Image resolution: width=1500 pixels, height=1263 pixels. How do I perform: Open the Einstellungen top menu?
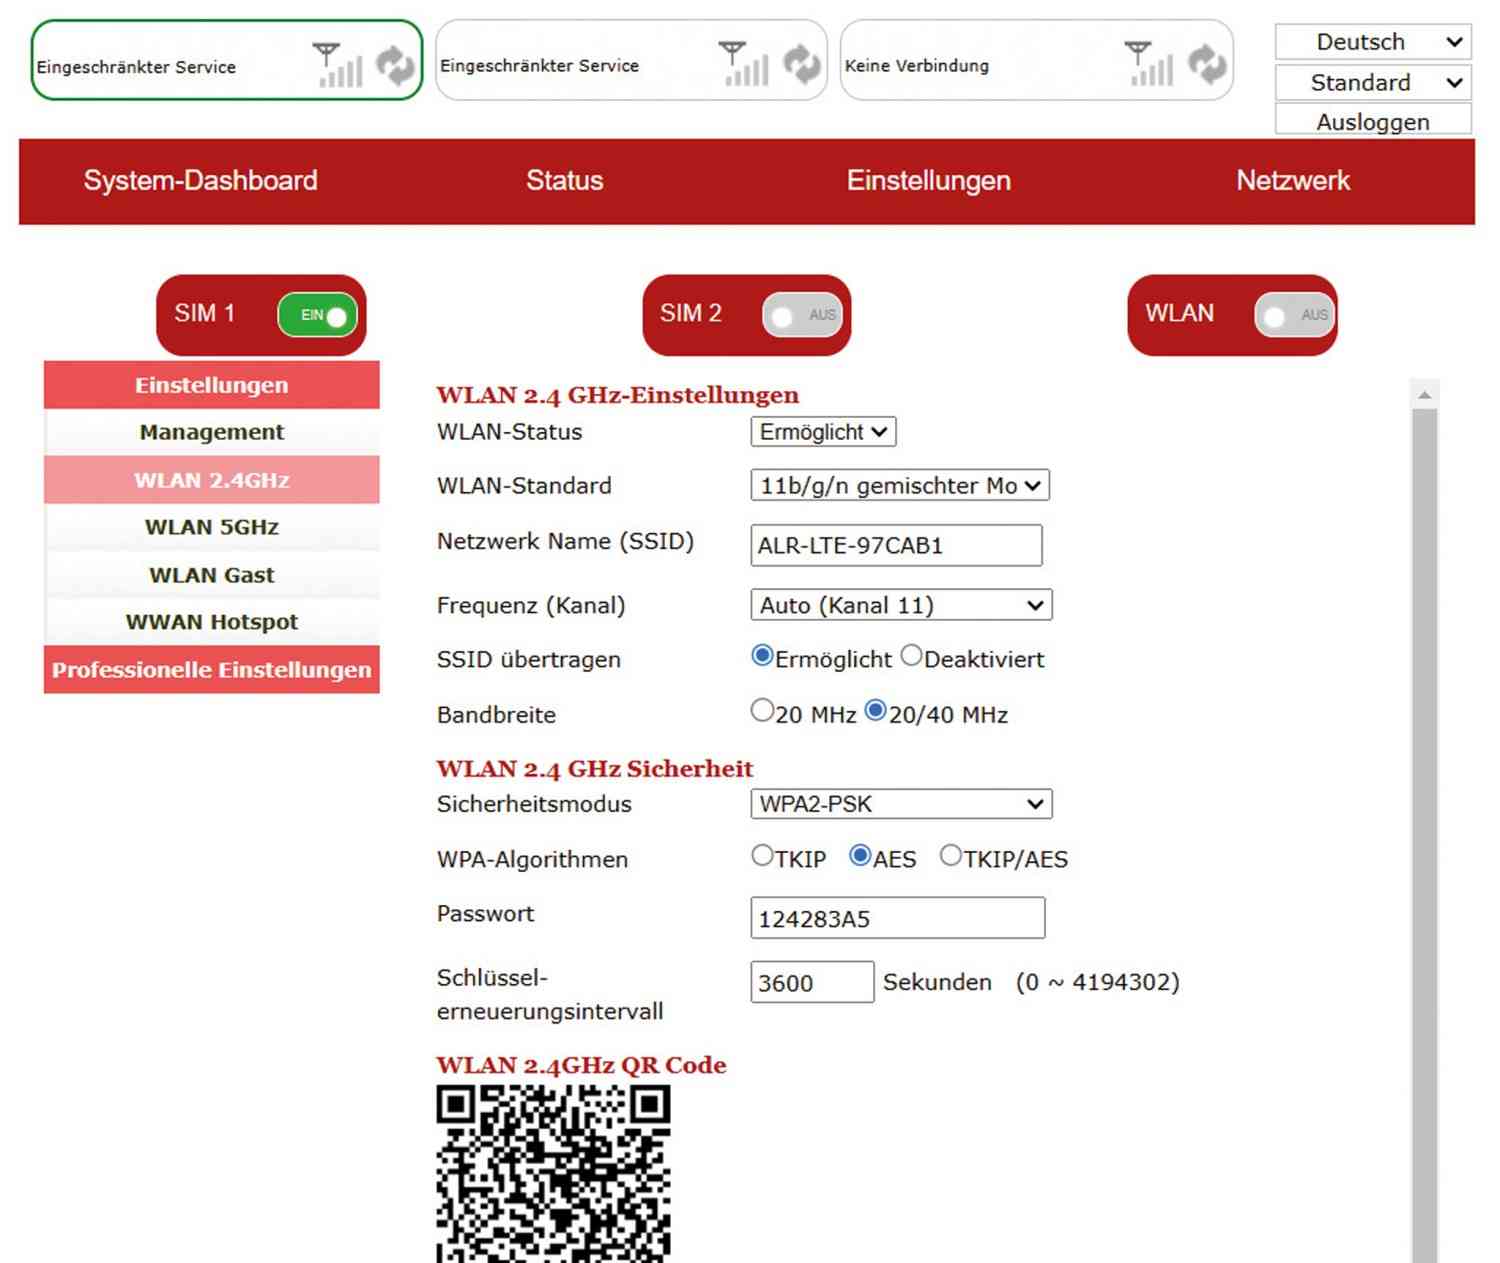coord(929,181)
